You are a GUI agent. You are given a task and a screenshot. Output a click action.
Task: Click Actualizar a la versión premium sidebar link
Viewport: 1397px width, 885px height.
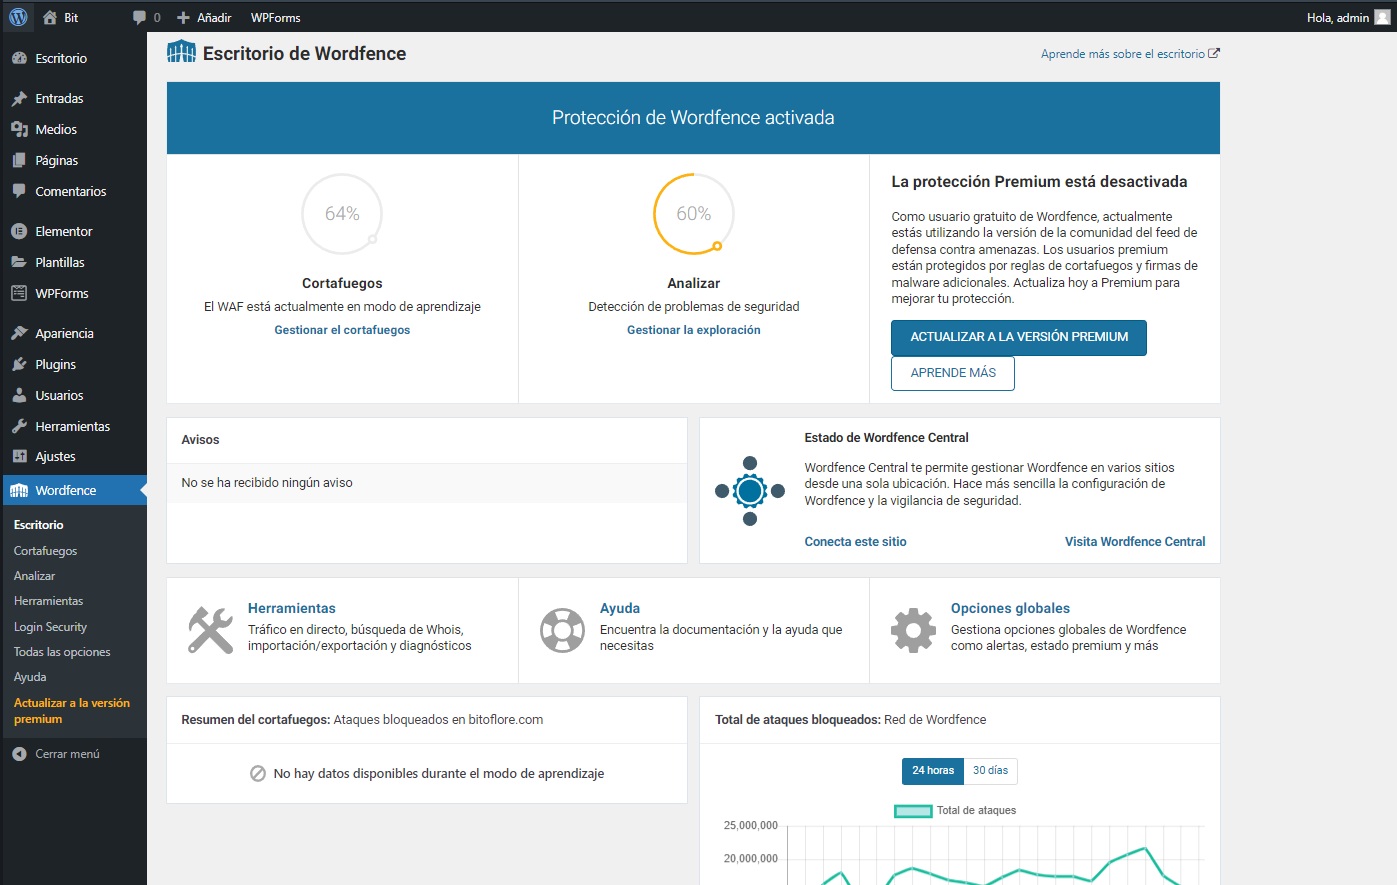(72, 711)
